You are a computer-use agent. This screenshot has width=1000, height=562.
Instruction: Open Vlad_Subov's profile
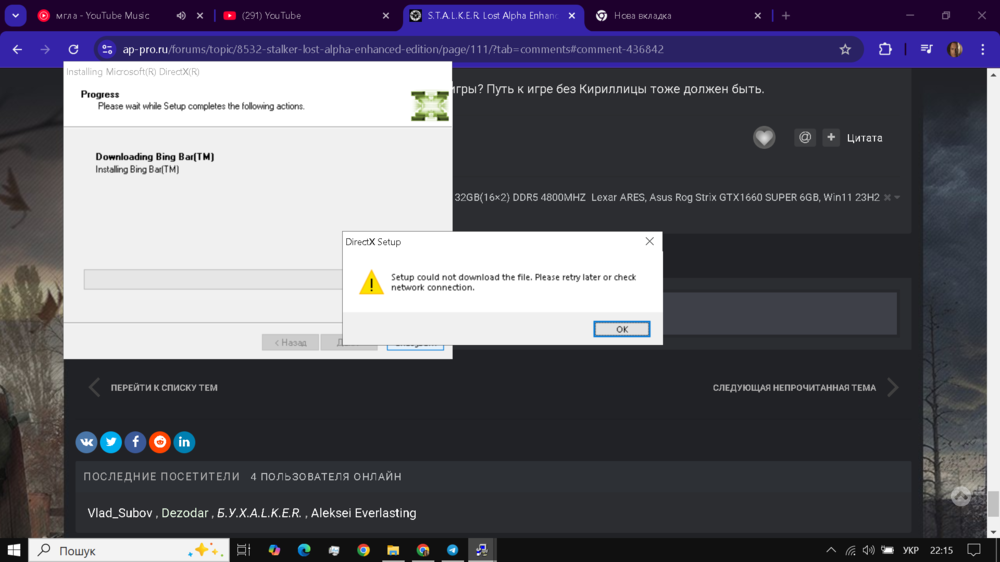pos(120,513)
